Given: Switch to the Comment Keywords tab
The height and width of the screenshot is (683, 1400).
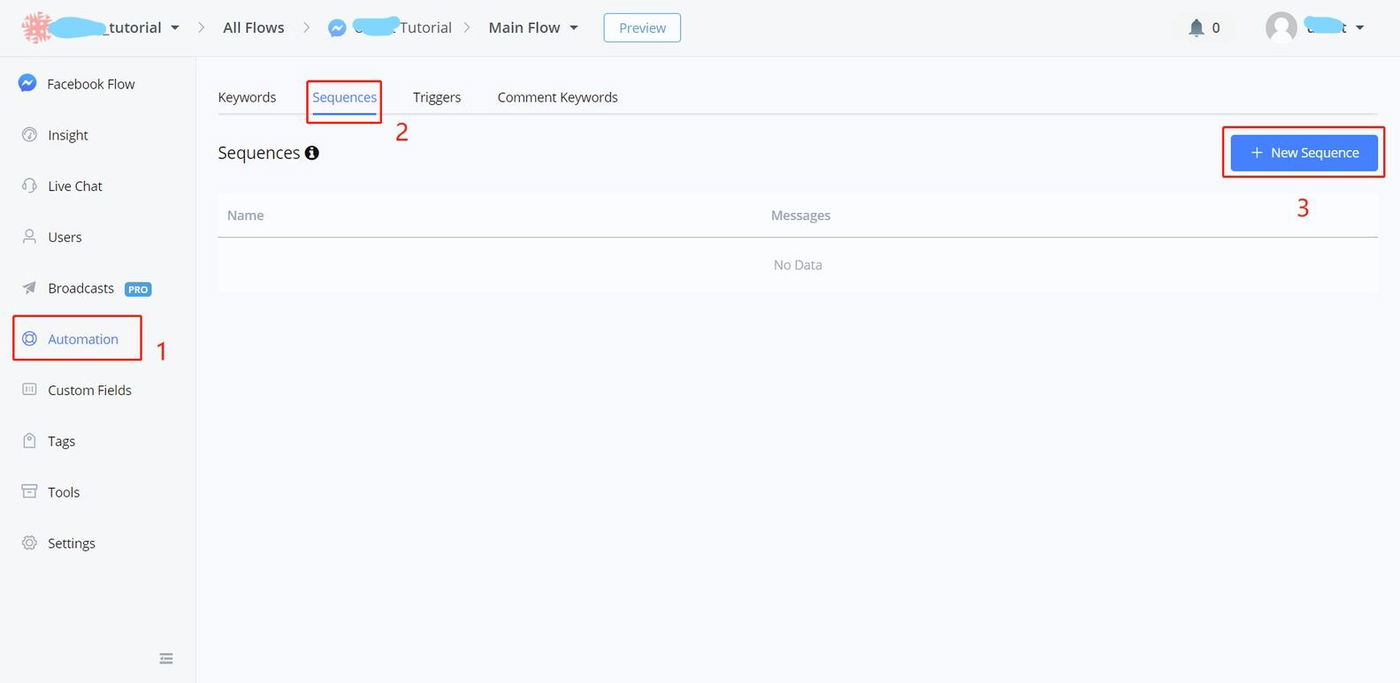Looking at the screenshot, I should coord(557,97).
